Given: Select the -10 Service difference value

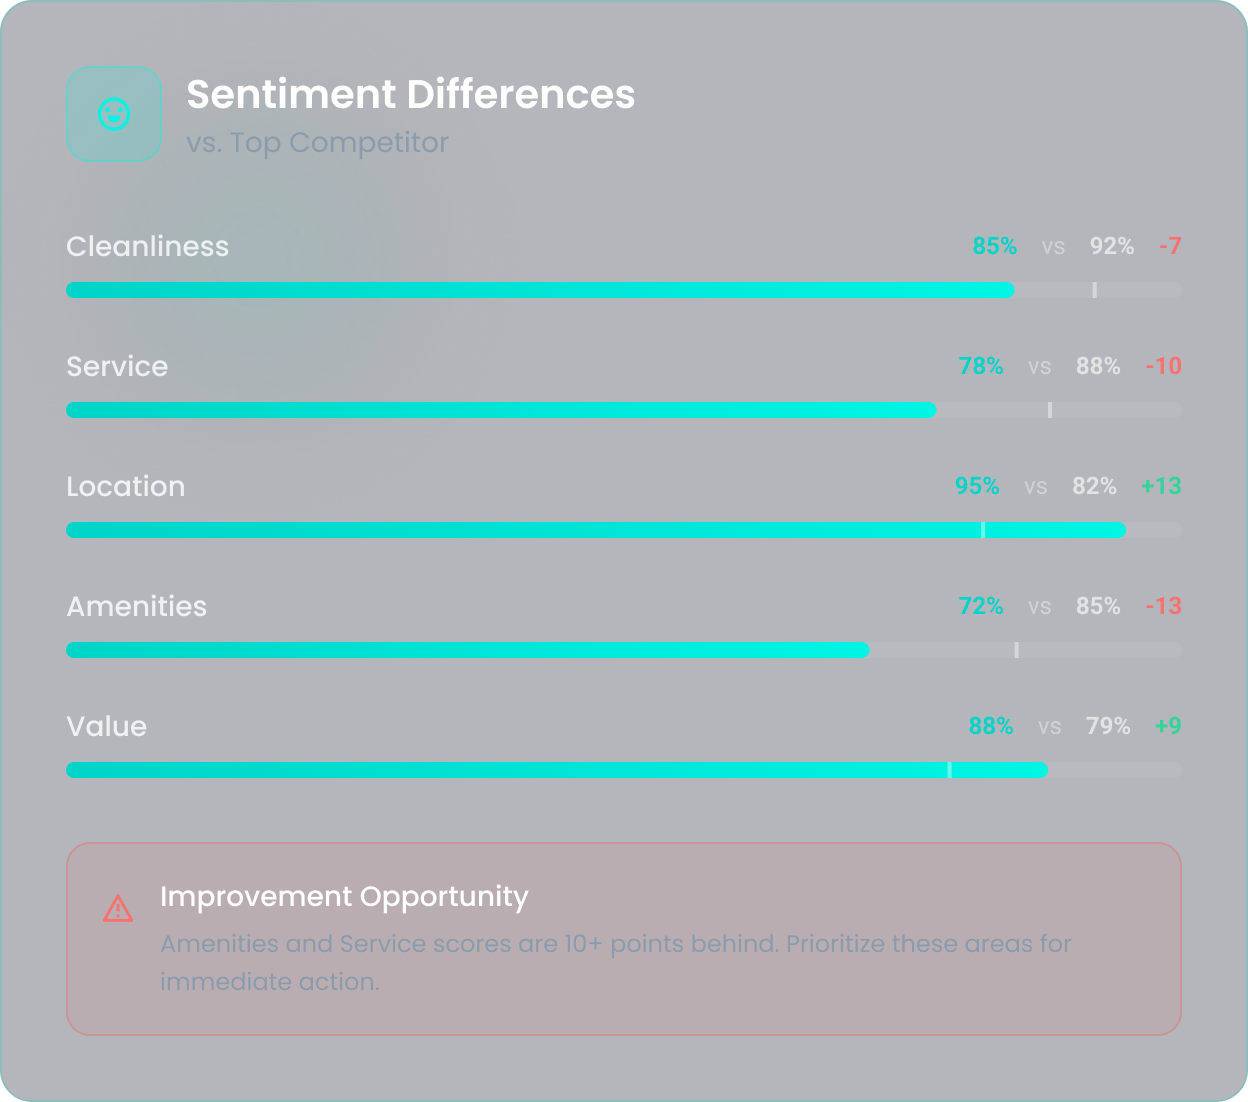Looking at the screenshot, I should [1162, 366].
